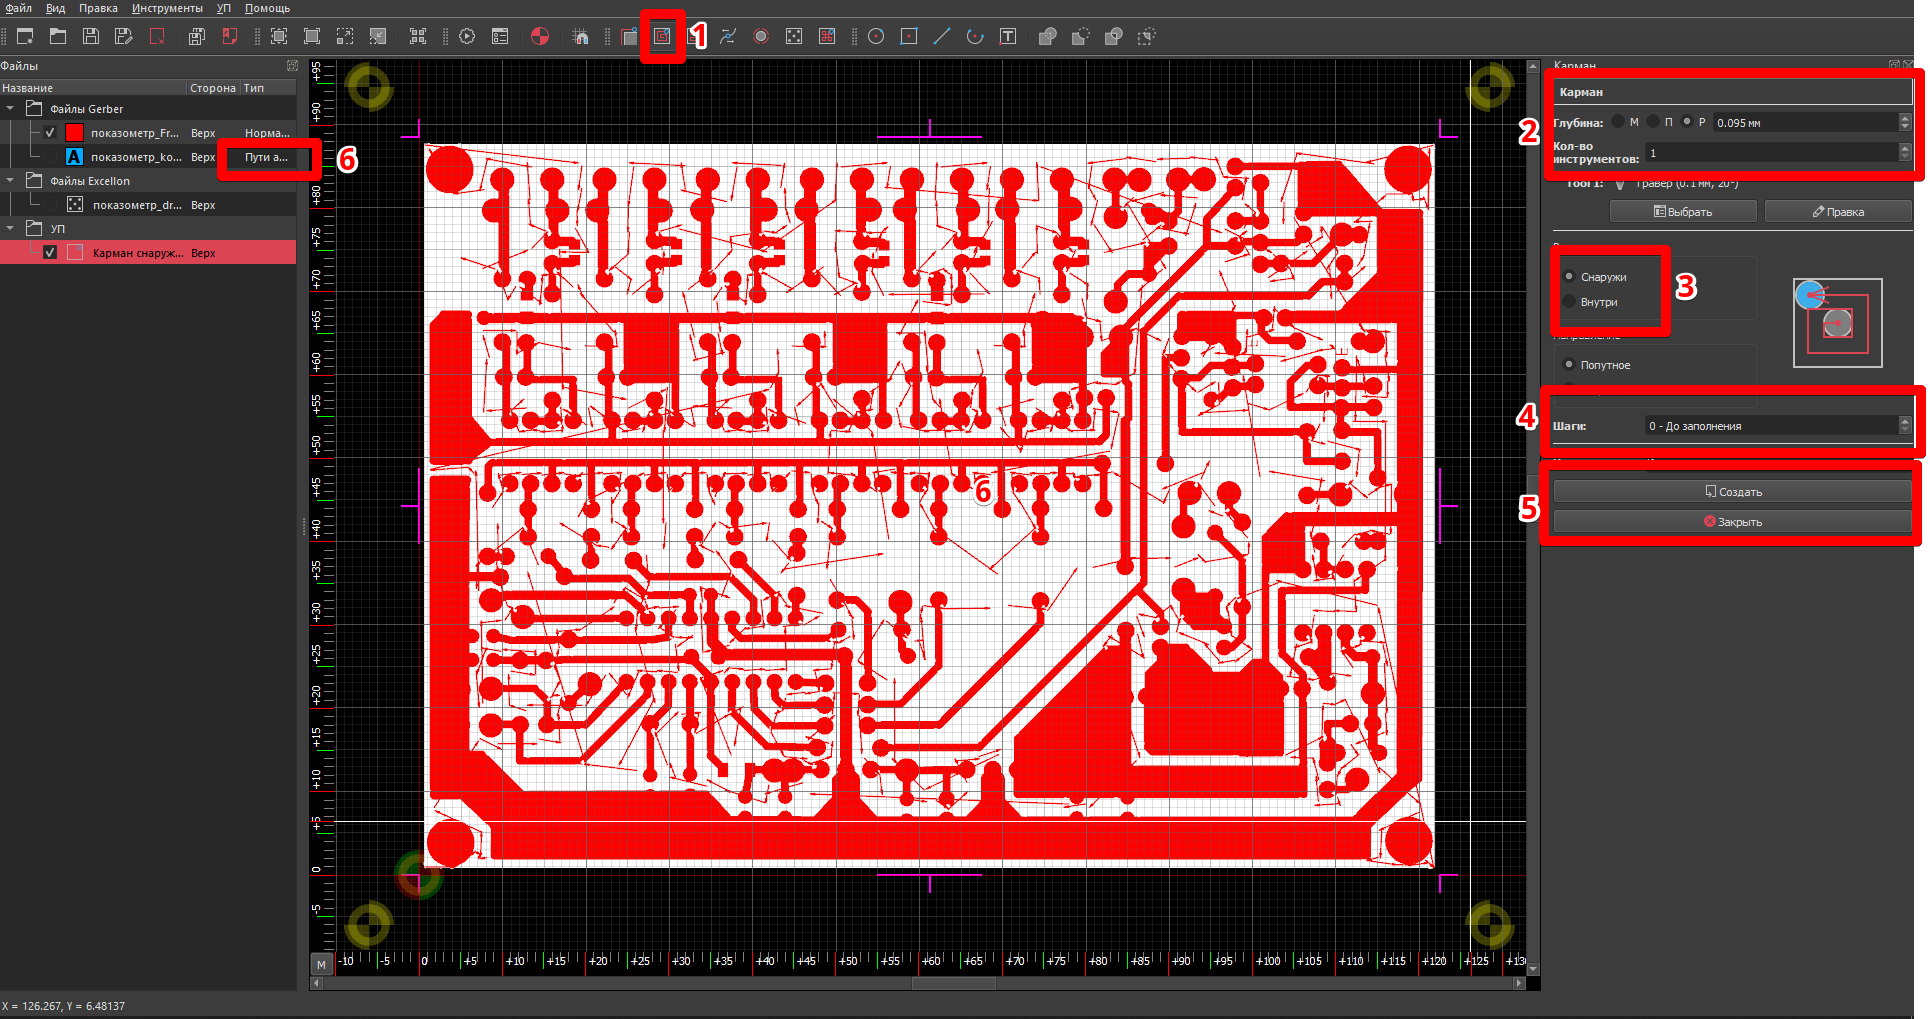Click the red color swatch of показометр_Fr
1930x1019 pixels.
tap(74, 132)
